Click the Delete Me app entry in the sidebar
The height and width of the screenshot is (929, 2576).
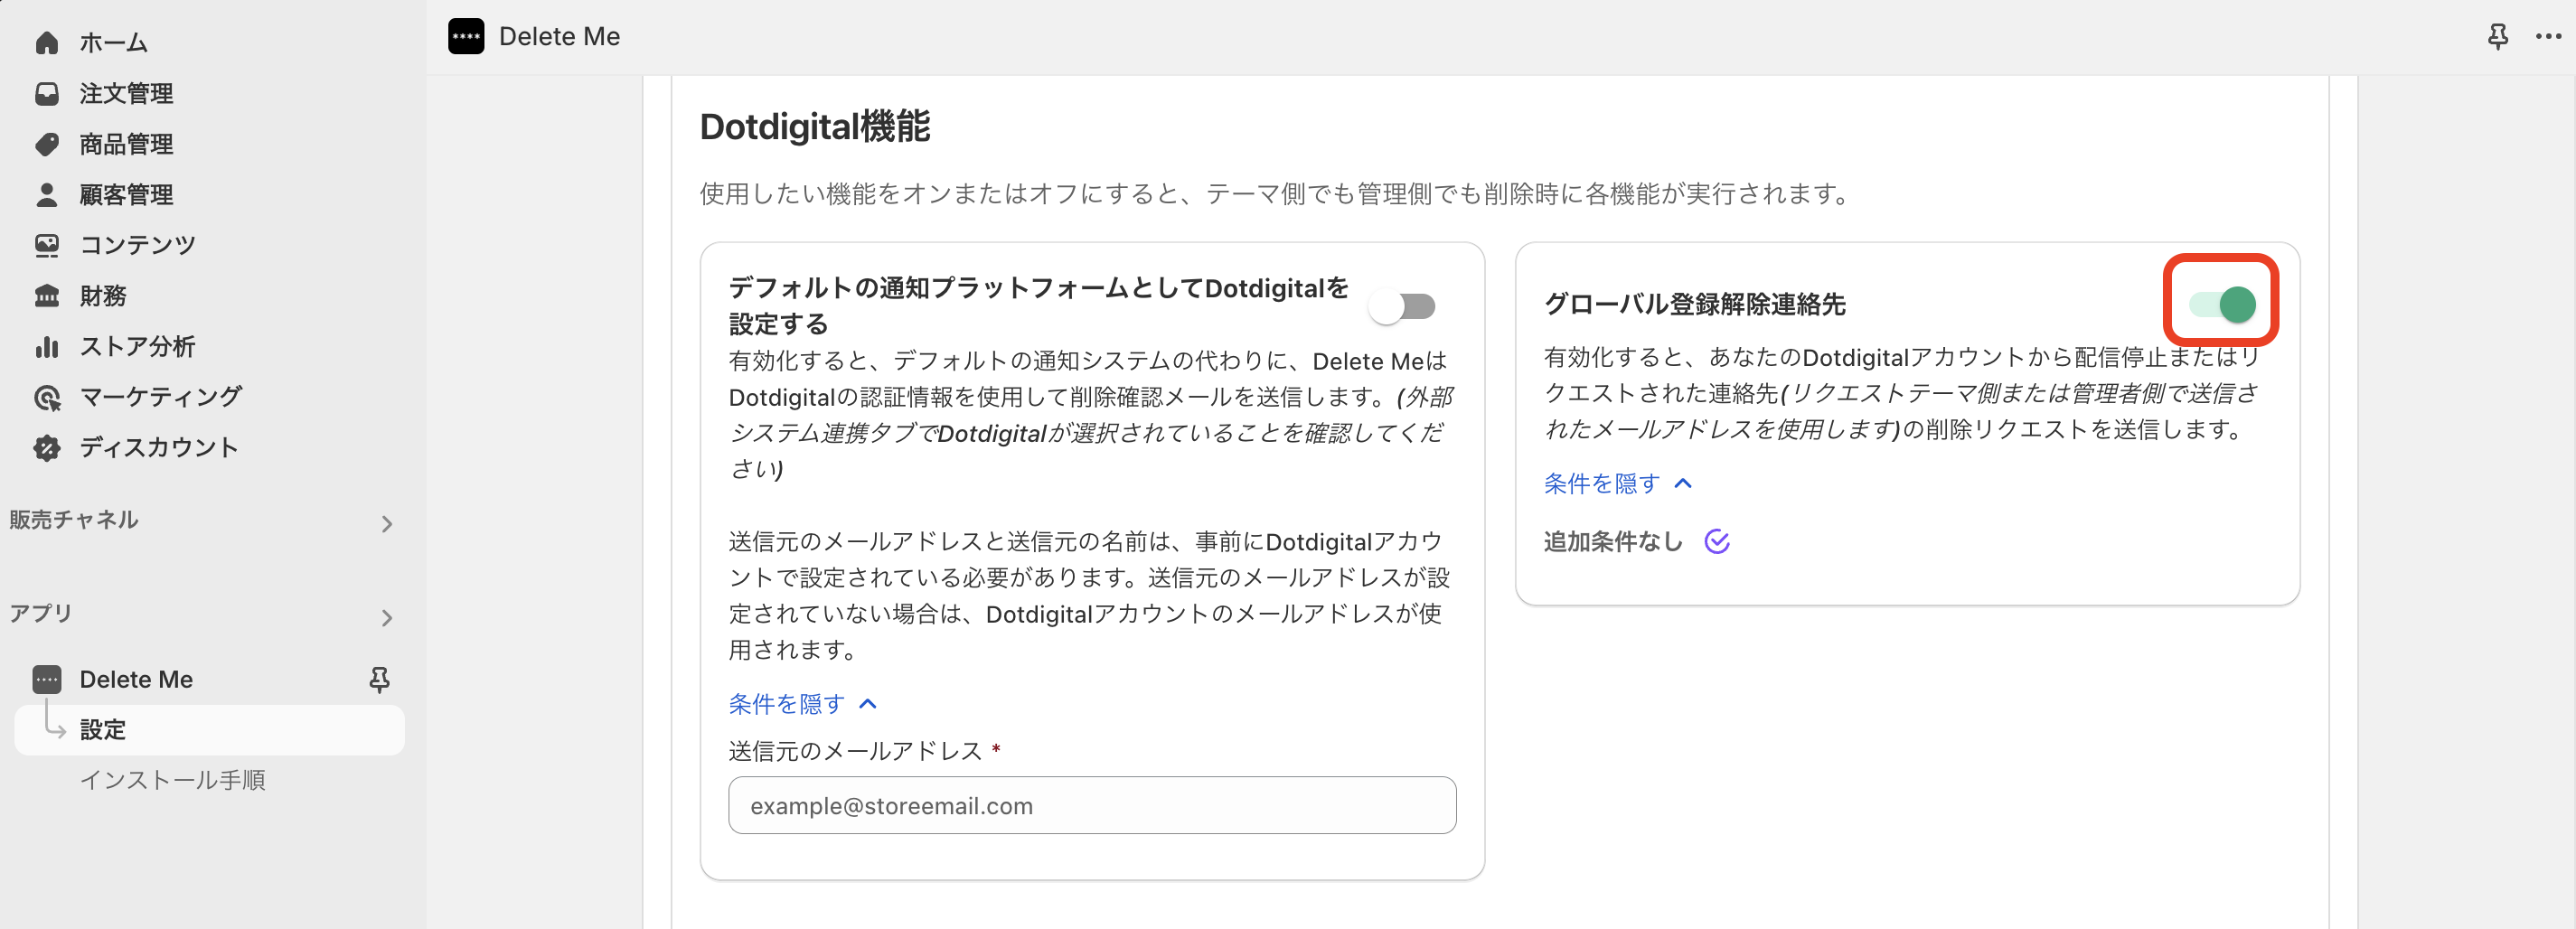pos(136,680)
